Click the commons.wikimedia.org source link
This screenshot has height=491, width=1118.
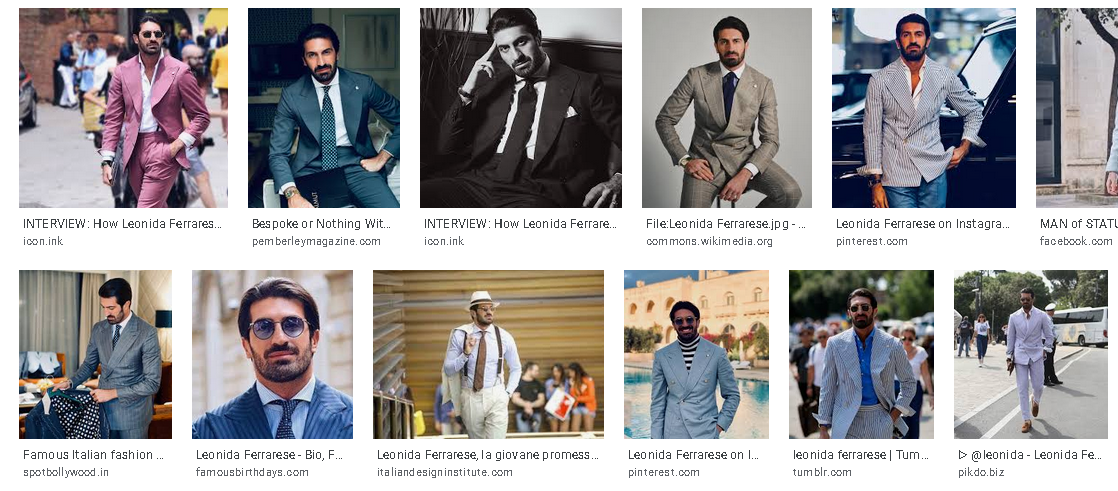click(x=709, y=242)
